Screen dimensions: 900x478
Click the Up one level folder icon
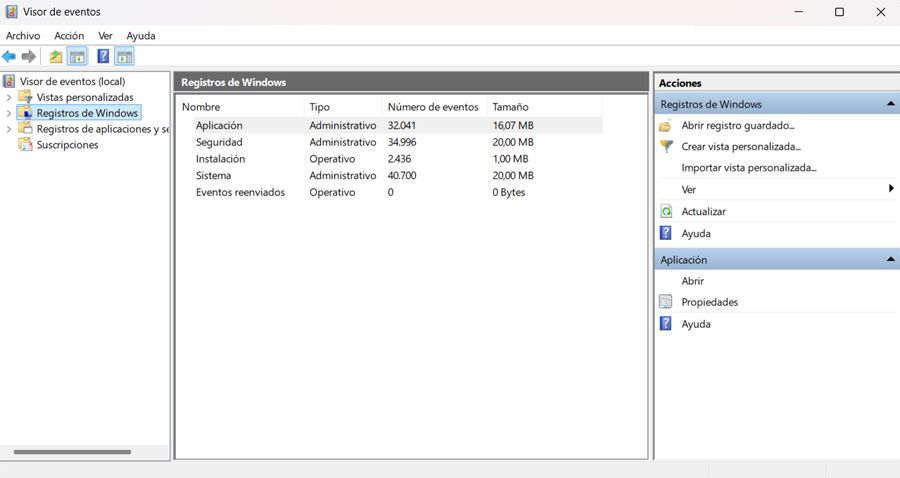56,56
